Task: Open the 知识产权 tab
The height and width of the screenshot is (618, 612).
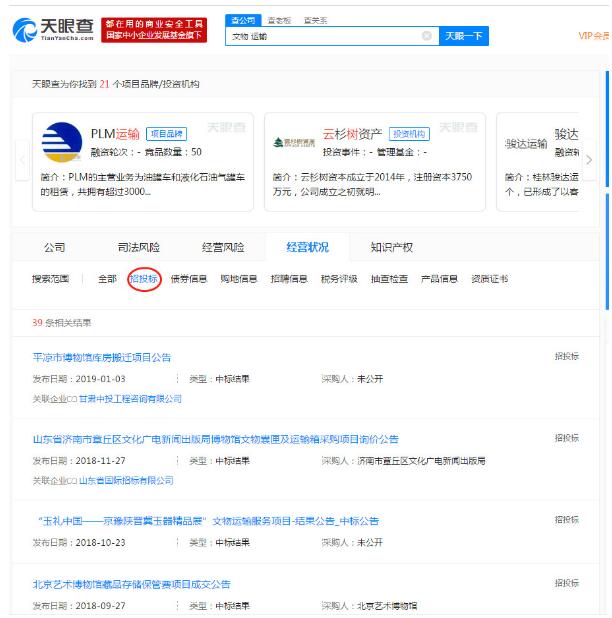Action: [391, 247]
